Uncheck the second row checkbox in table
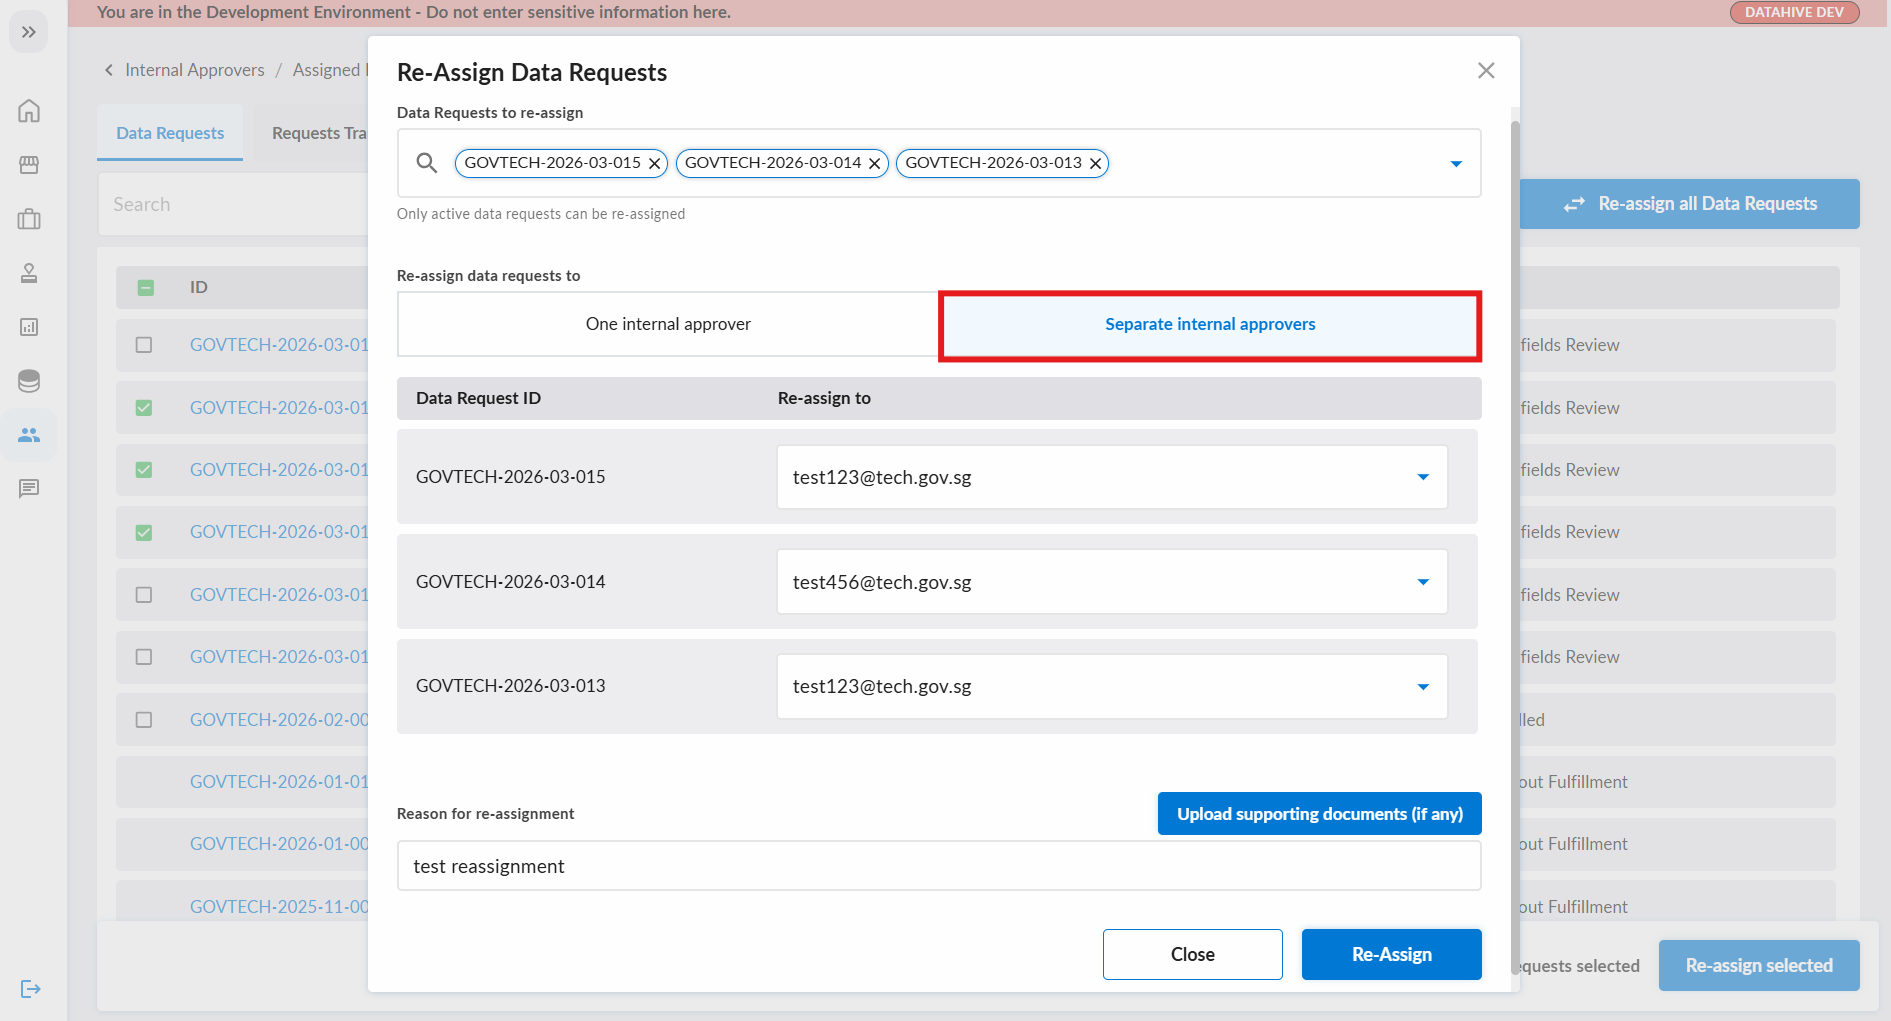 coord(144,408)
